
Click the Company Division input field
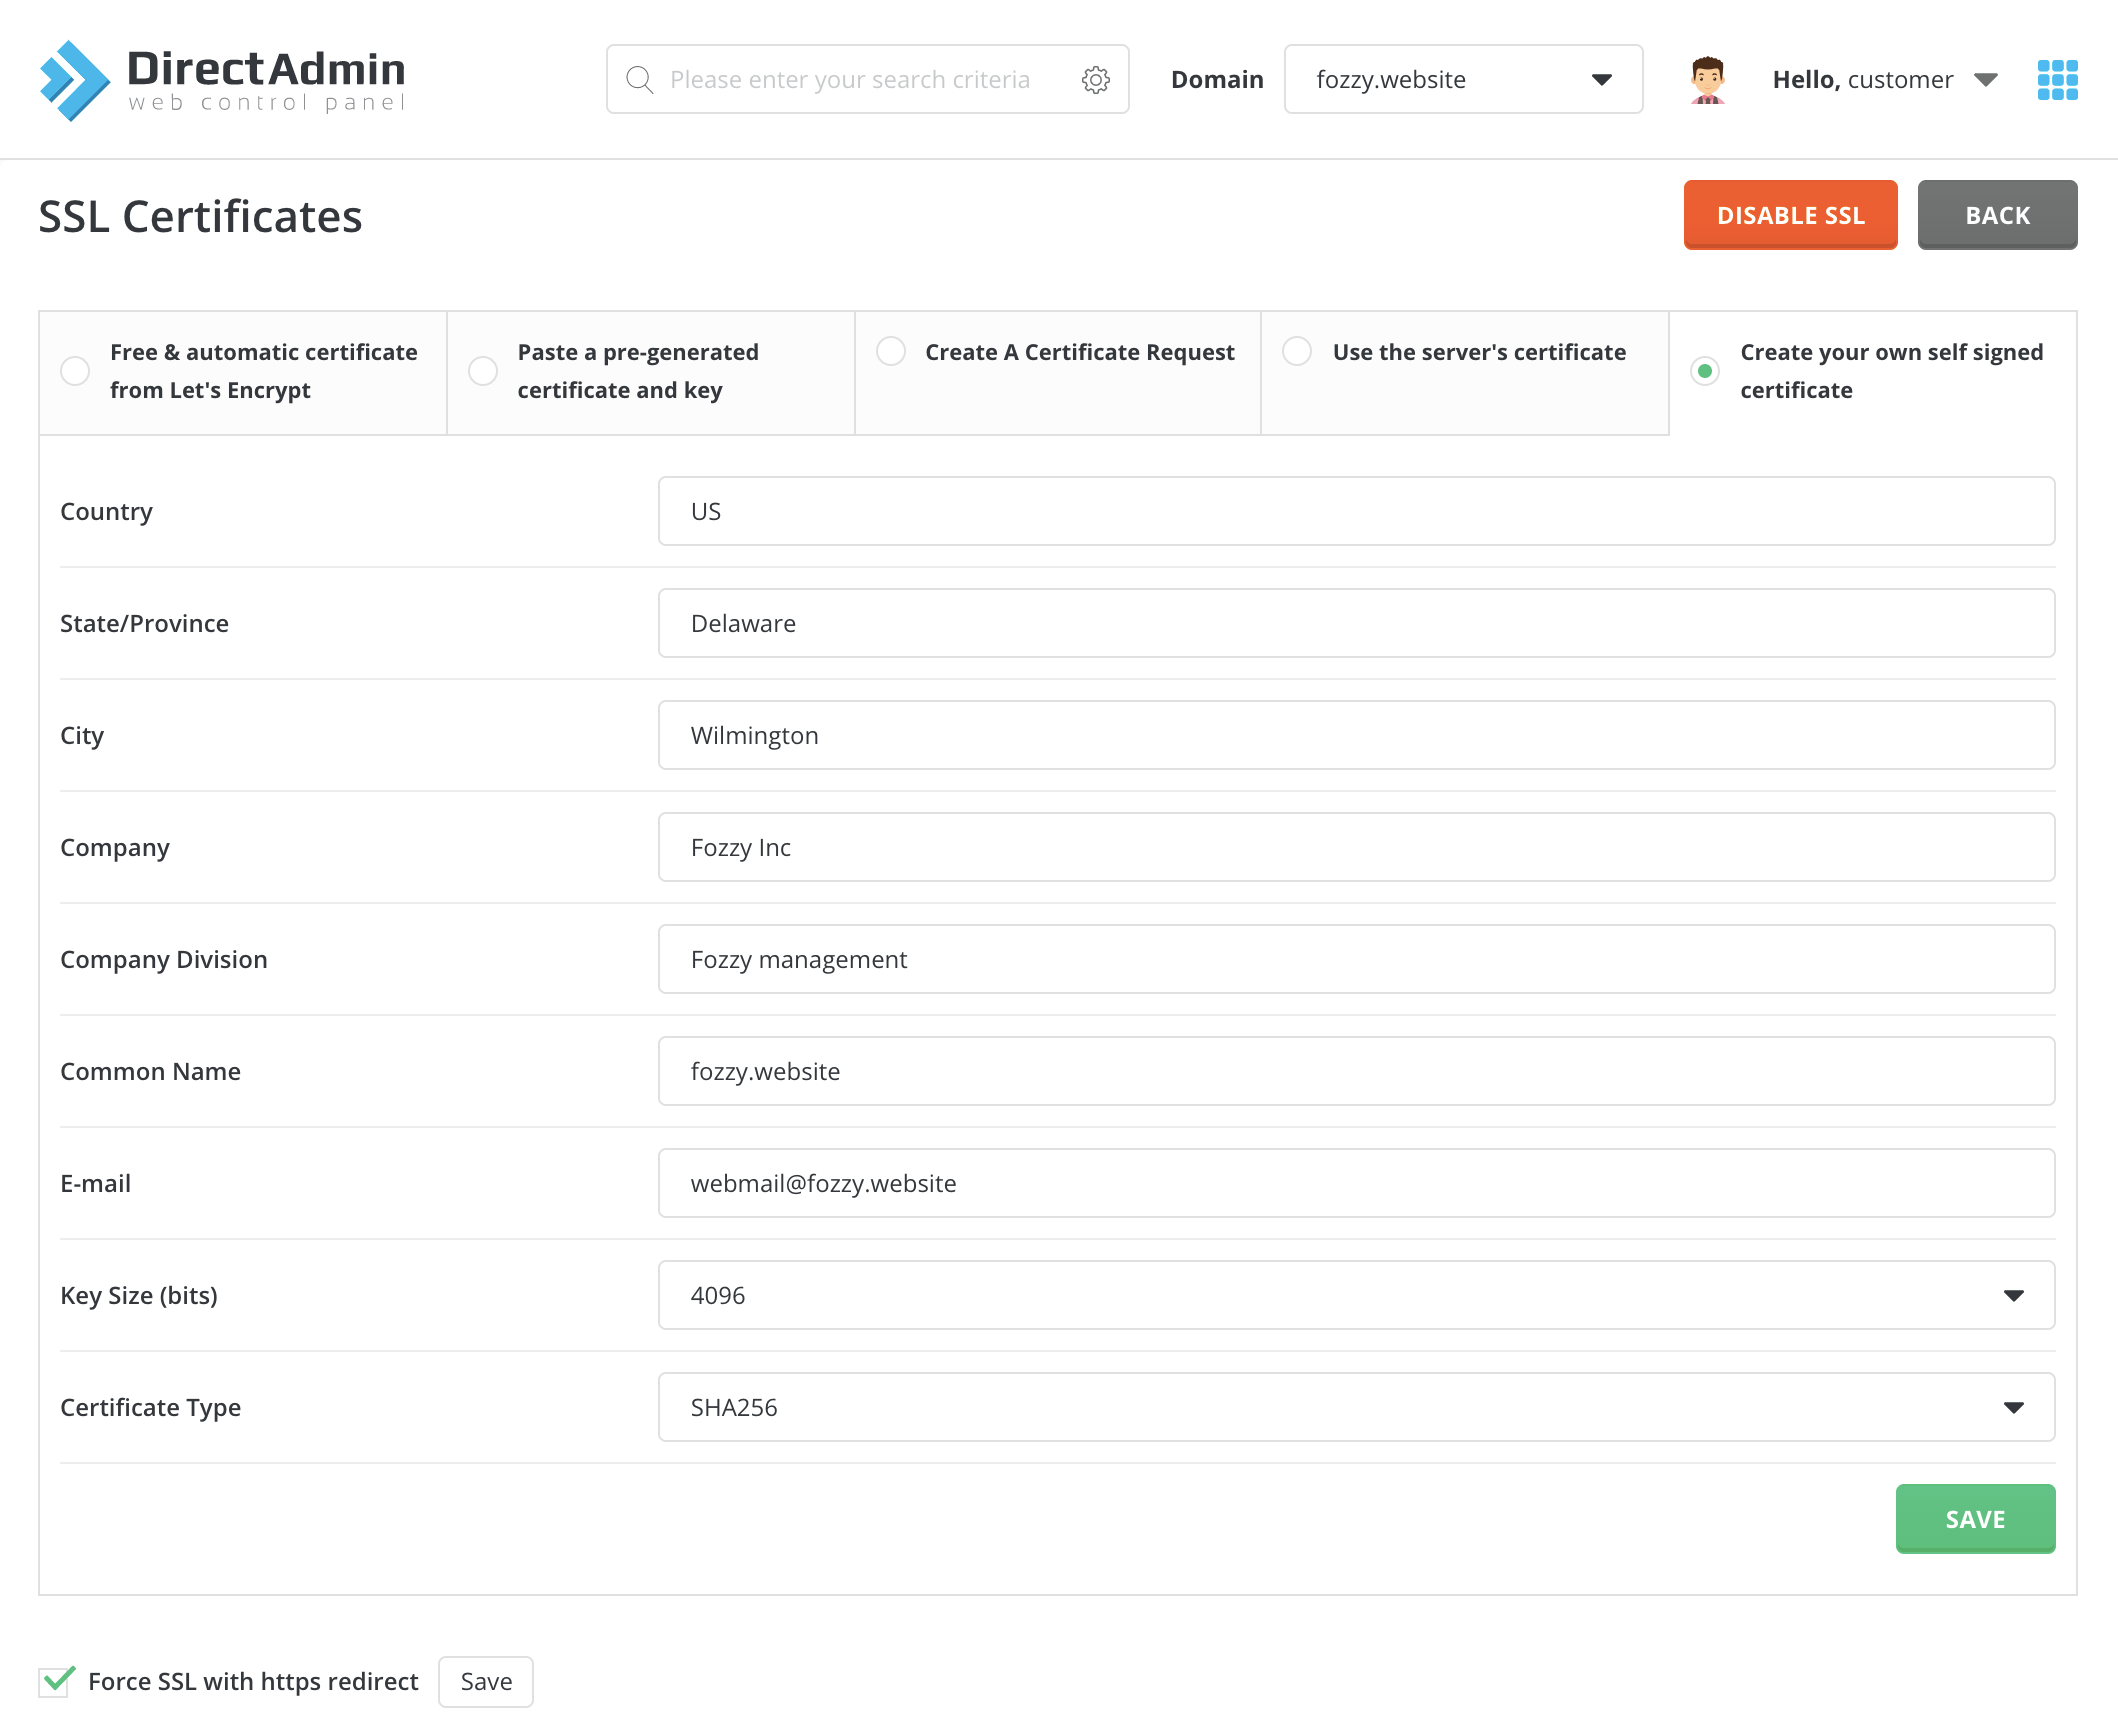click(1356, 959)
